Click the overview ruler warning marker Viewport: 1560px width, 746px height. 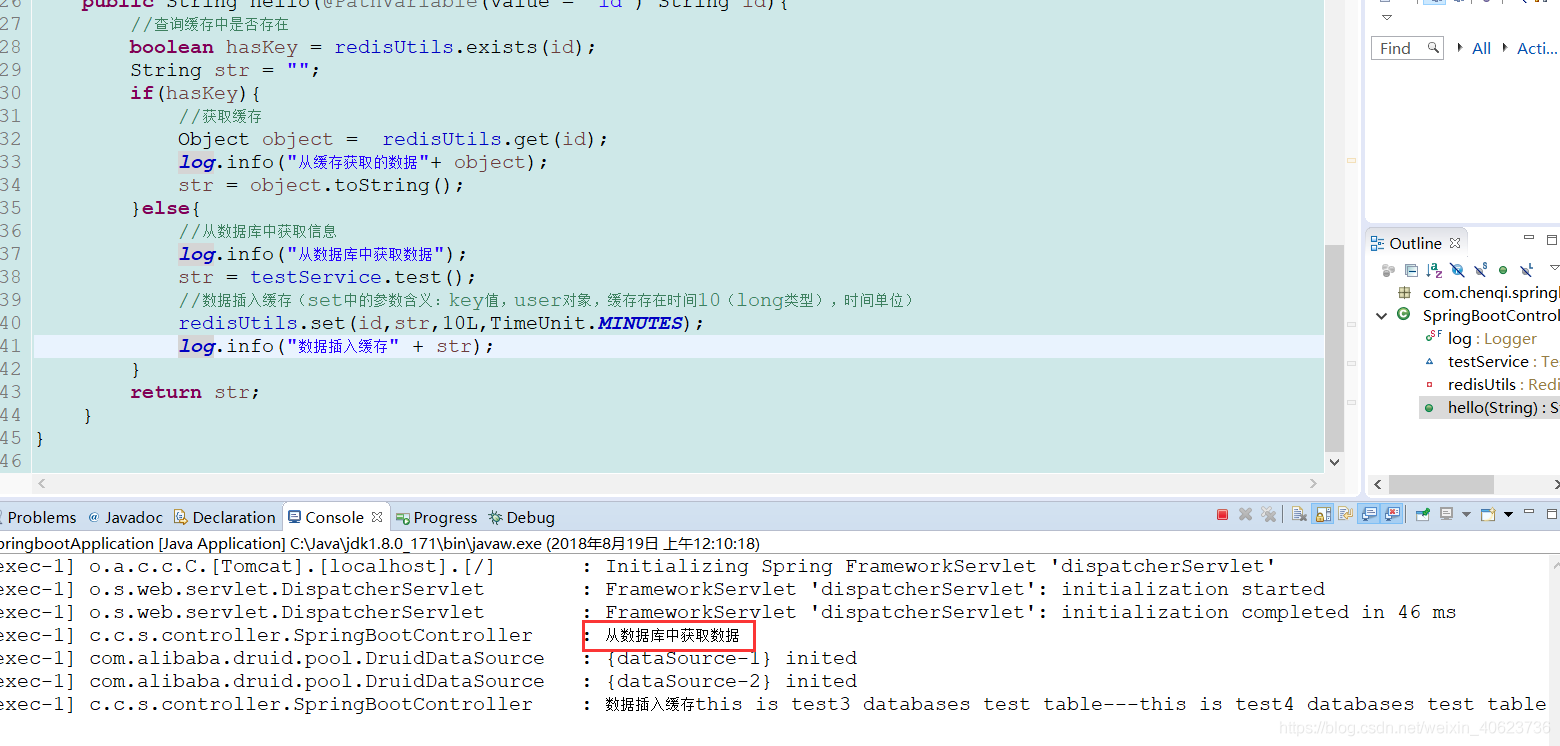point(1352,160)
